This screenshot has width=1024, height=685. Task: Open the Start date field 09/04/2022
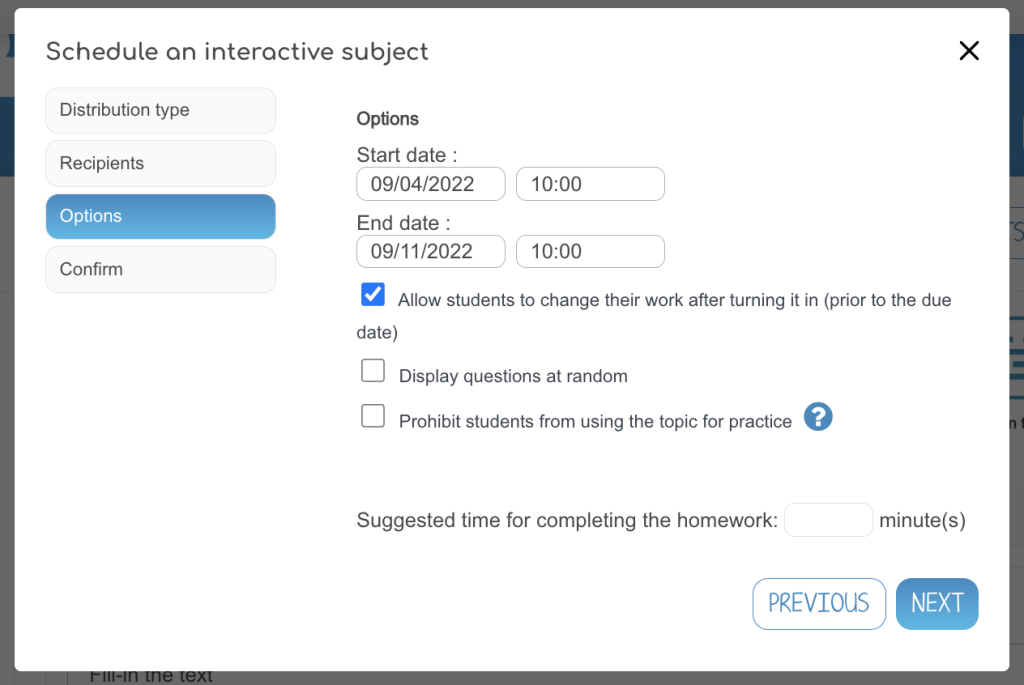[x=430, y=184]
